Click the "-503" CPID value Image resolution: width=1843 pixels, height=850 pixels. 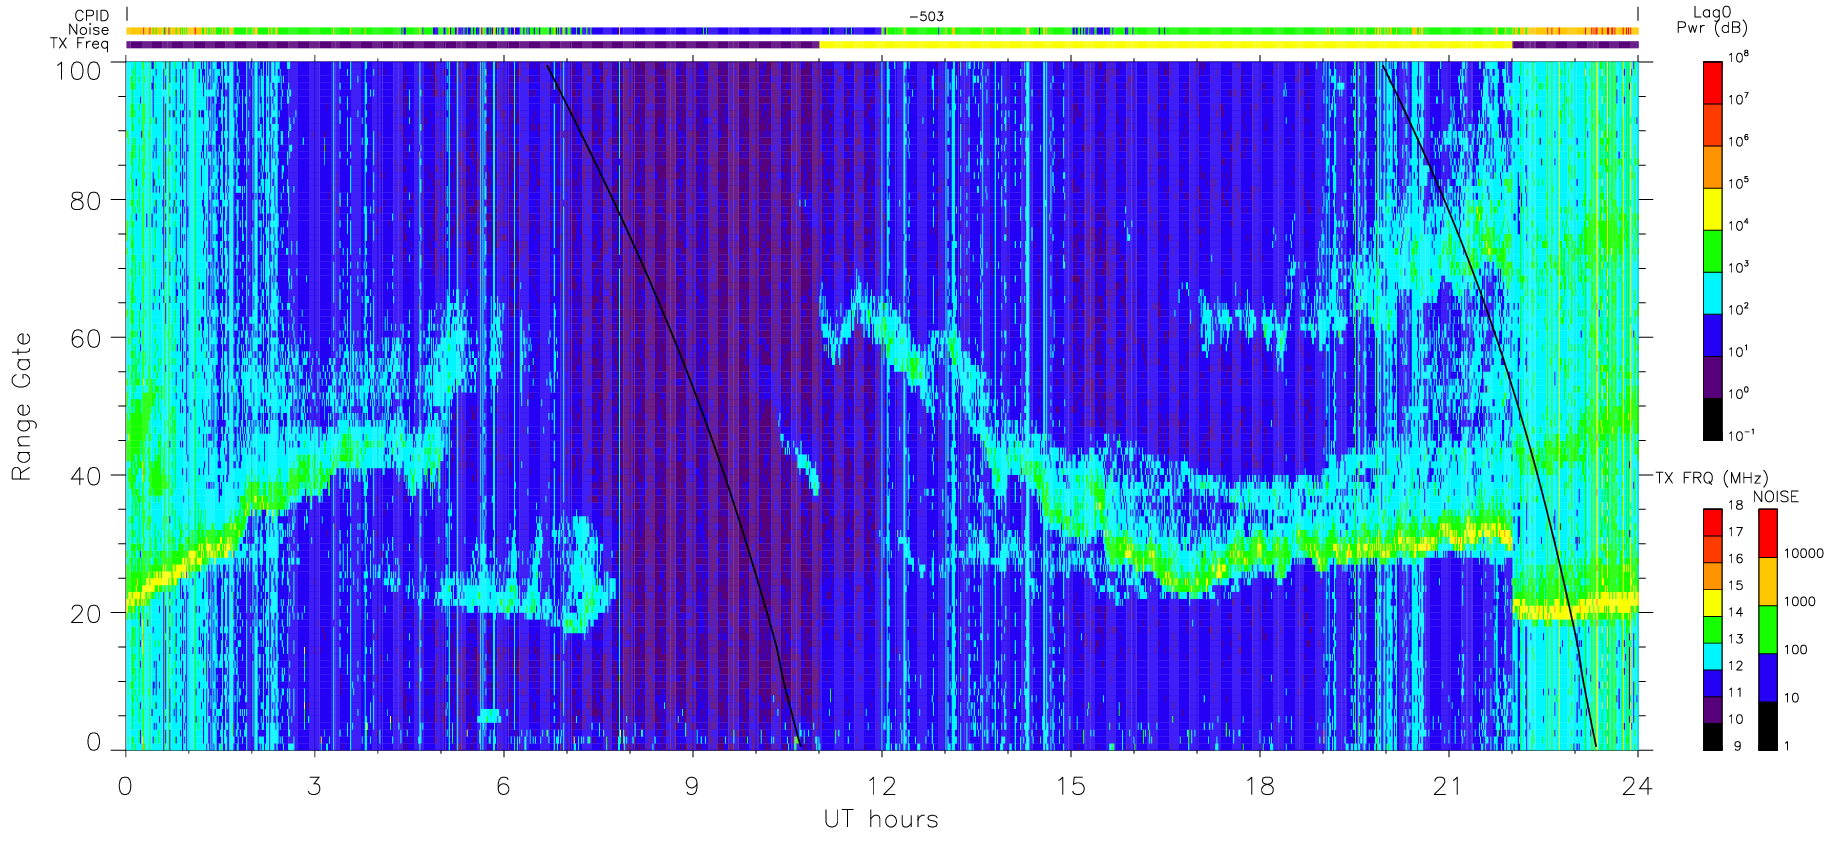pos(926,16)
